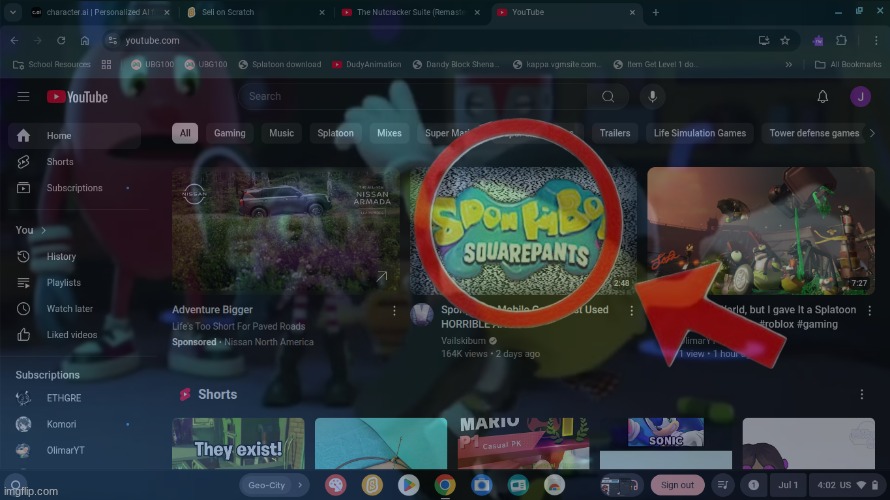Open School Resources bookmark folder

[52, 65]
